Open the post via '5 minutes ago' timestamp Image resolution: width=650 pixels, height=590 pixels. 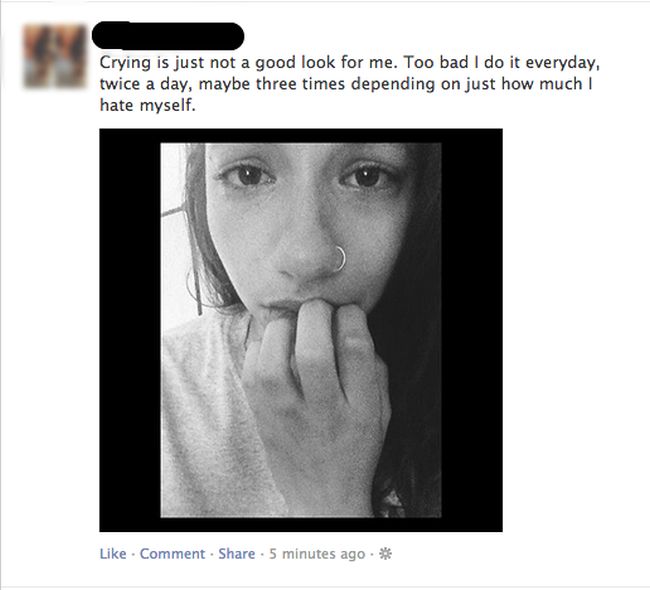pyautogui.click(x=317, y=554)
